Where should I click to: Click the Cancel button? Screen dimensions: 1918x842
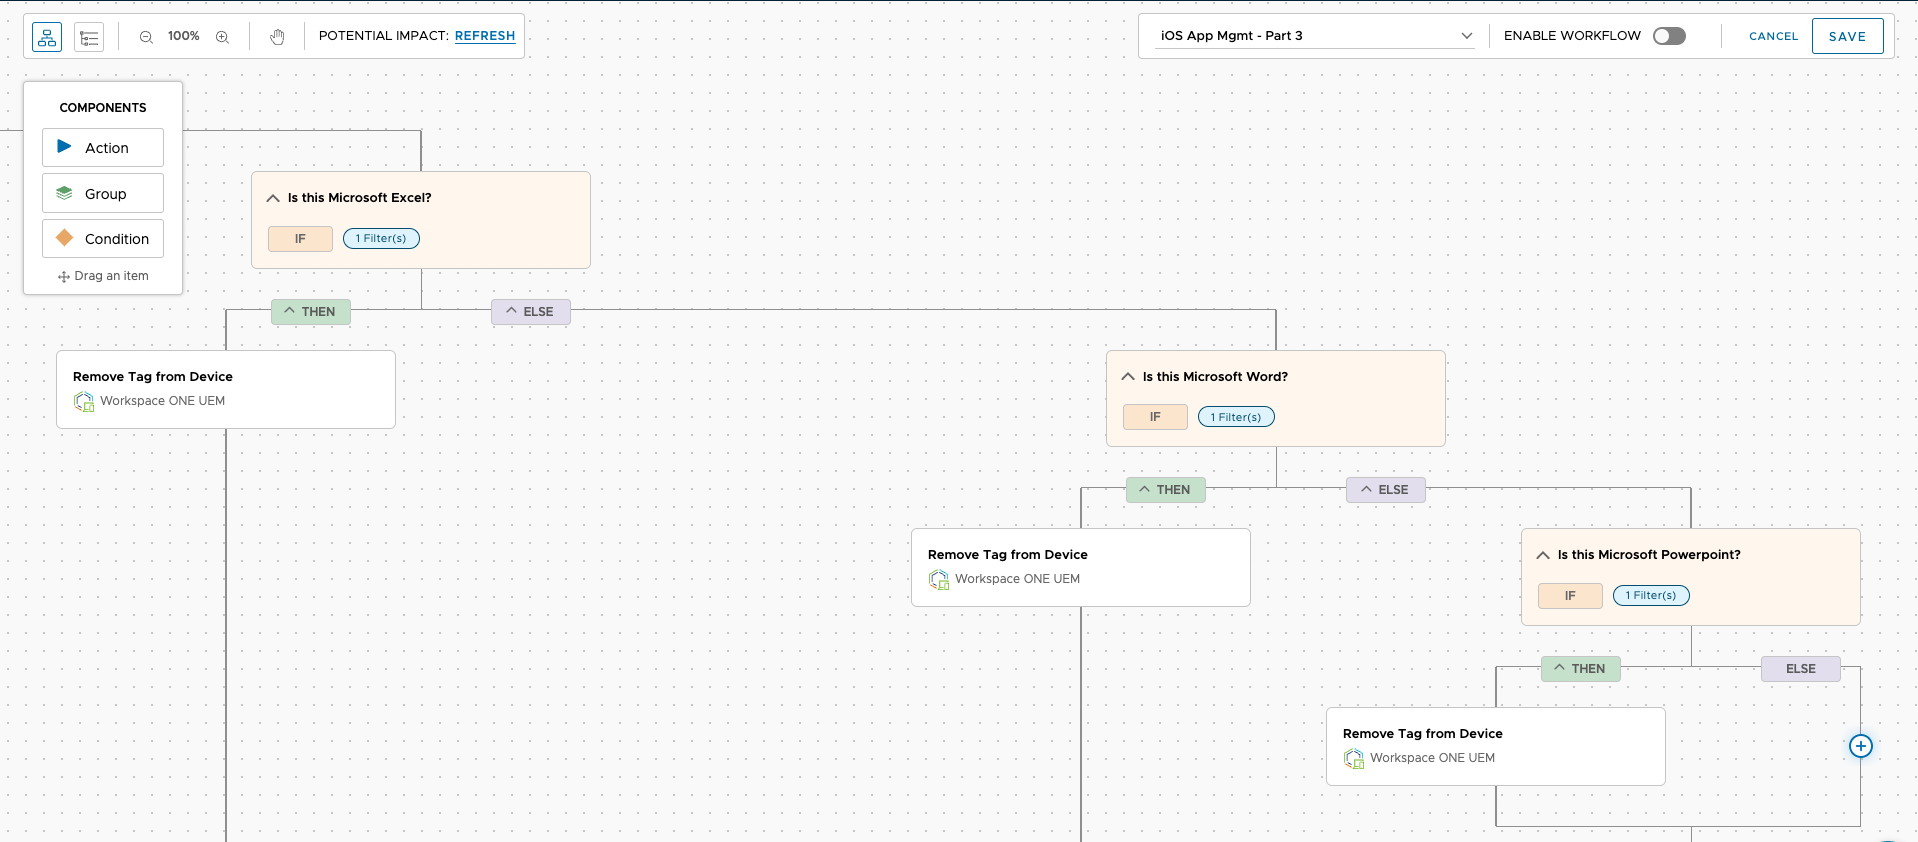coord(1773,36)
